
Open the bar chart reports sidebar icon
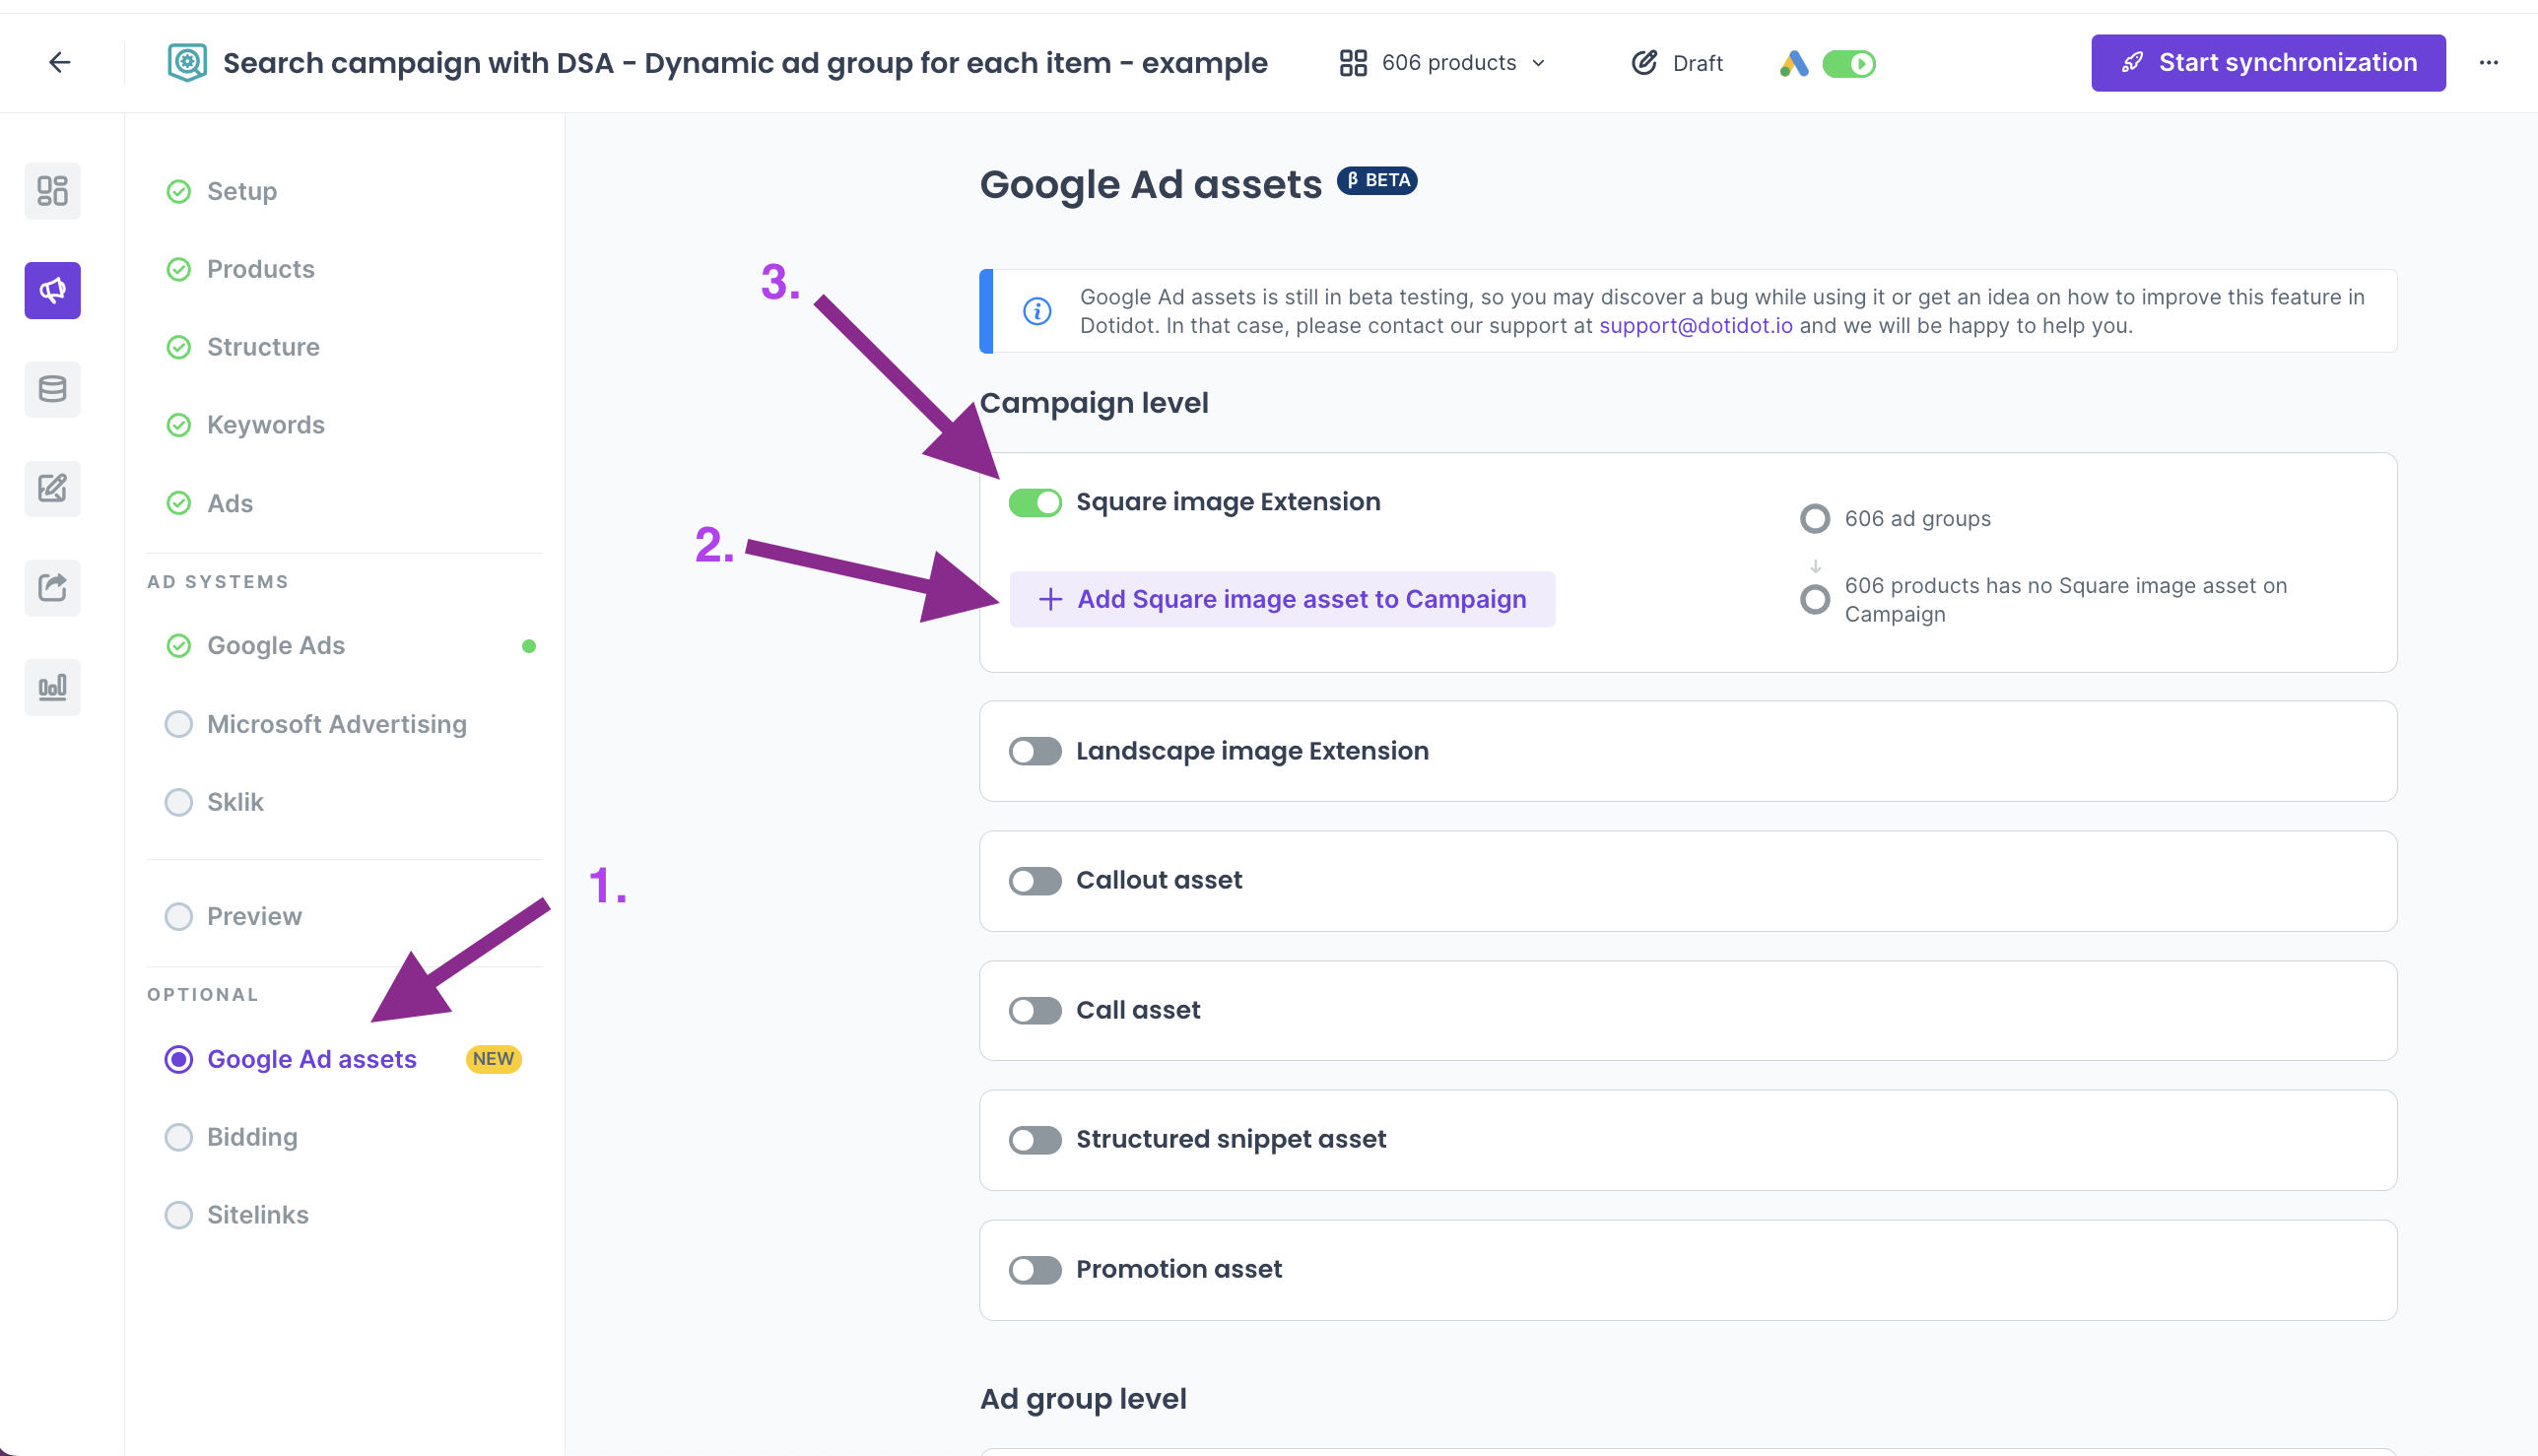[x=53, y=687]
